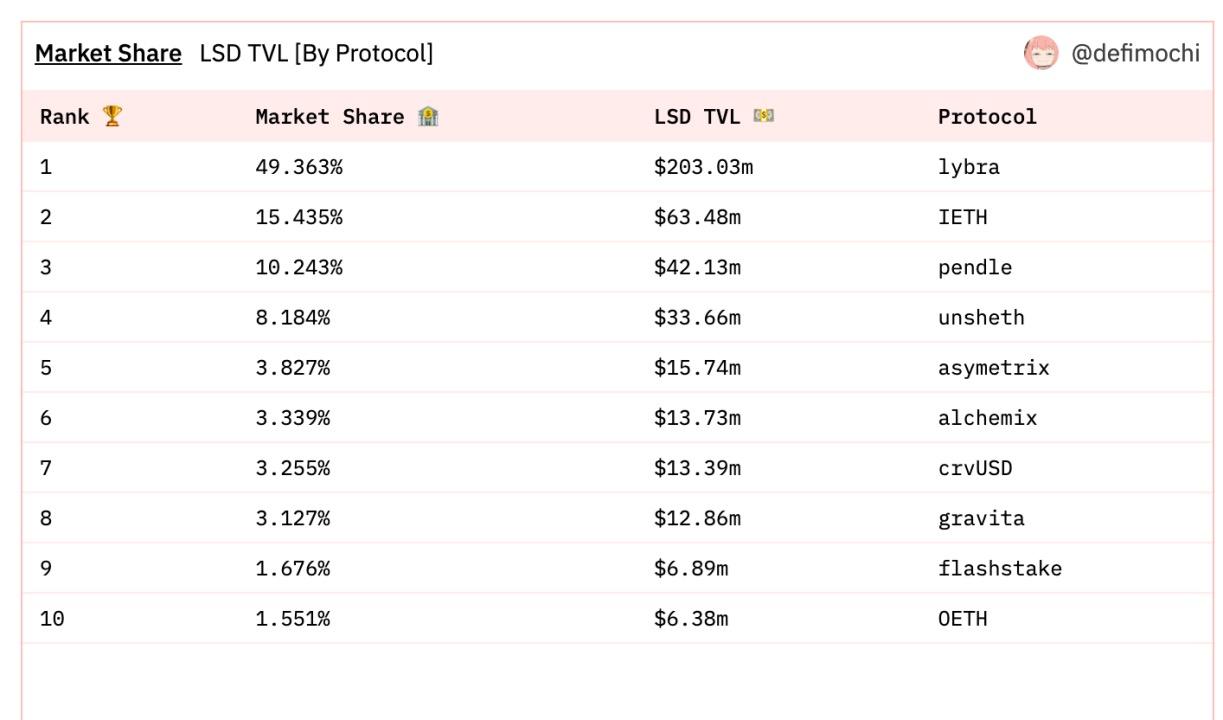Click the @defimochi handle
The height and width of the screenshot is (720, 1223).
pyautogui.click(x=1135, y=53)
